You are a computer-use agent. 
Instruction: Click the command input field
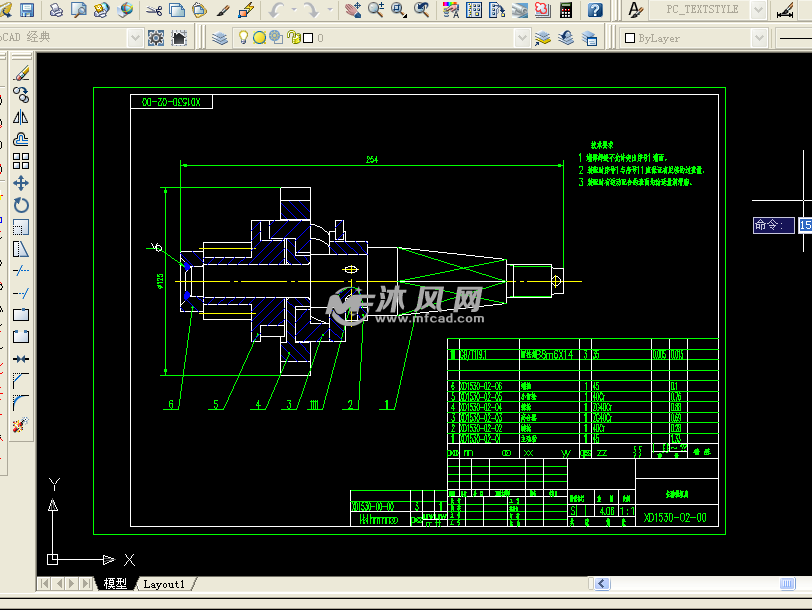coord(804,226)
